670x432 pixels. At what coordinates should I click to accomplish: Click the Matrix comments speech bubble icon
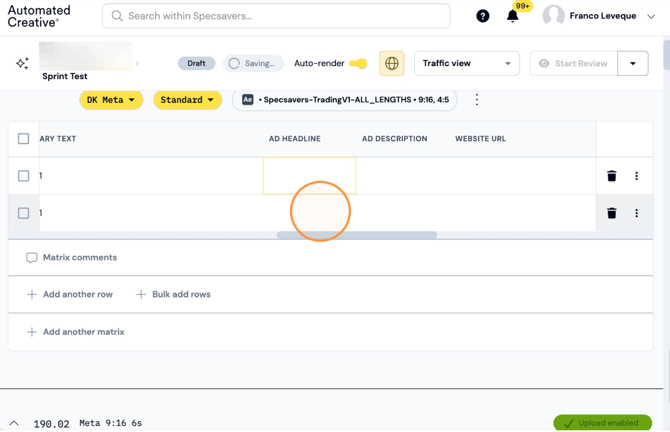(32, 258)
